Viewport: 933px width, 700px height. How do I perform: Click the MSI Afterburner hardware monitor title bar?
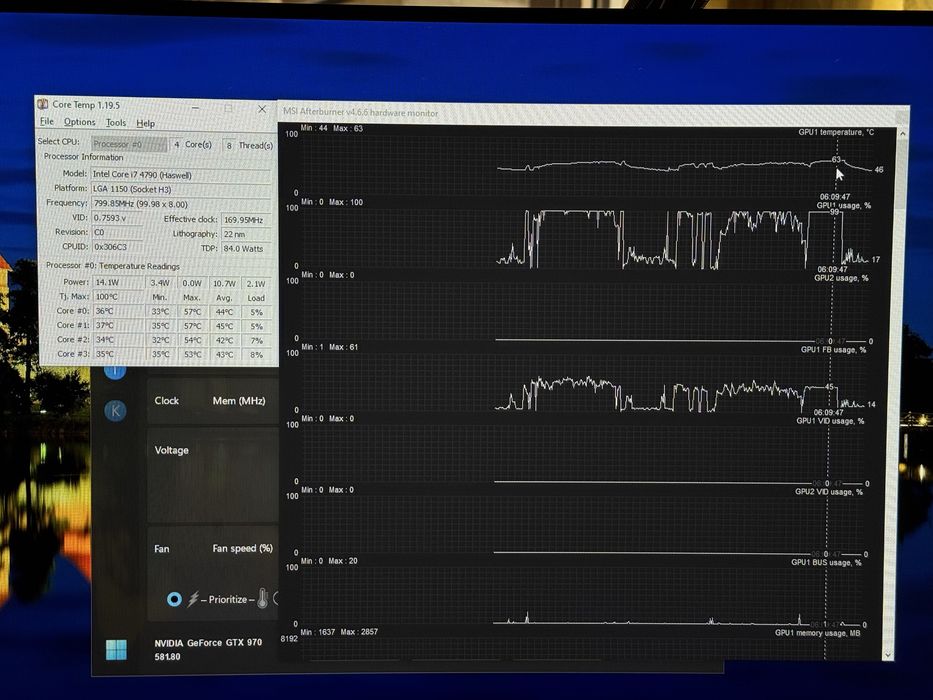(x=592, y=112)
